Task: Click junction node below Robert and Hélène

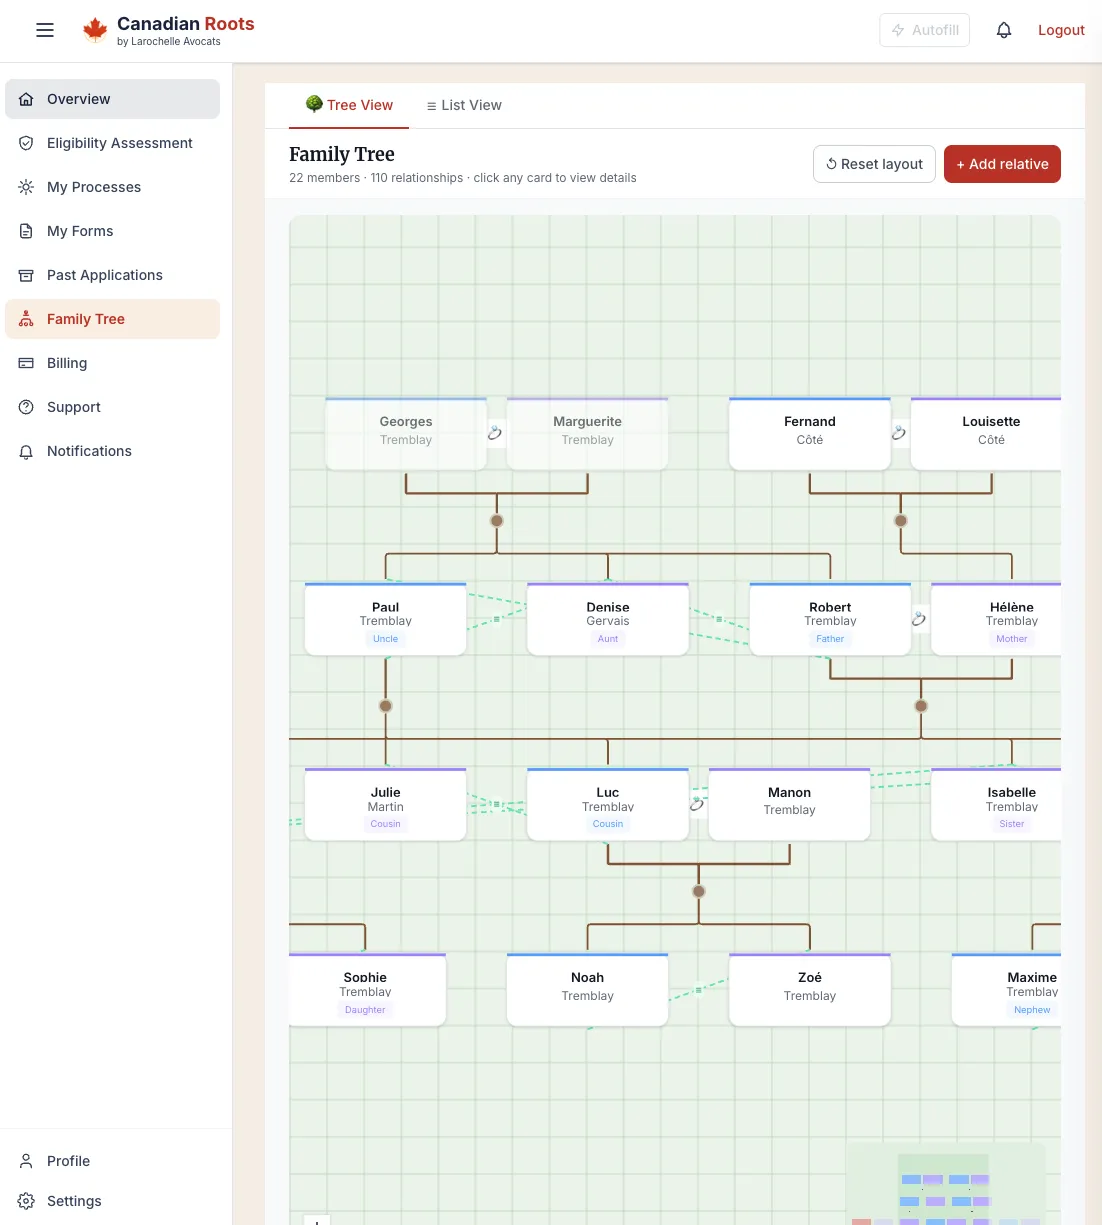Action: [921, 706]
